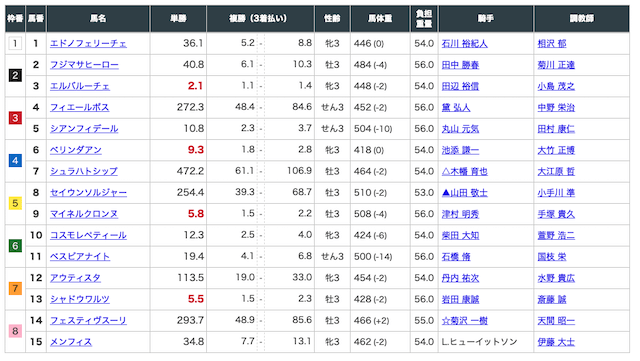Open horse link メンフィス
The height and width of the screenshot is (361, 640).
click(71, 341)
